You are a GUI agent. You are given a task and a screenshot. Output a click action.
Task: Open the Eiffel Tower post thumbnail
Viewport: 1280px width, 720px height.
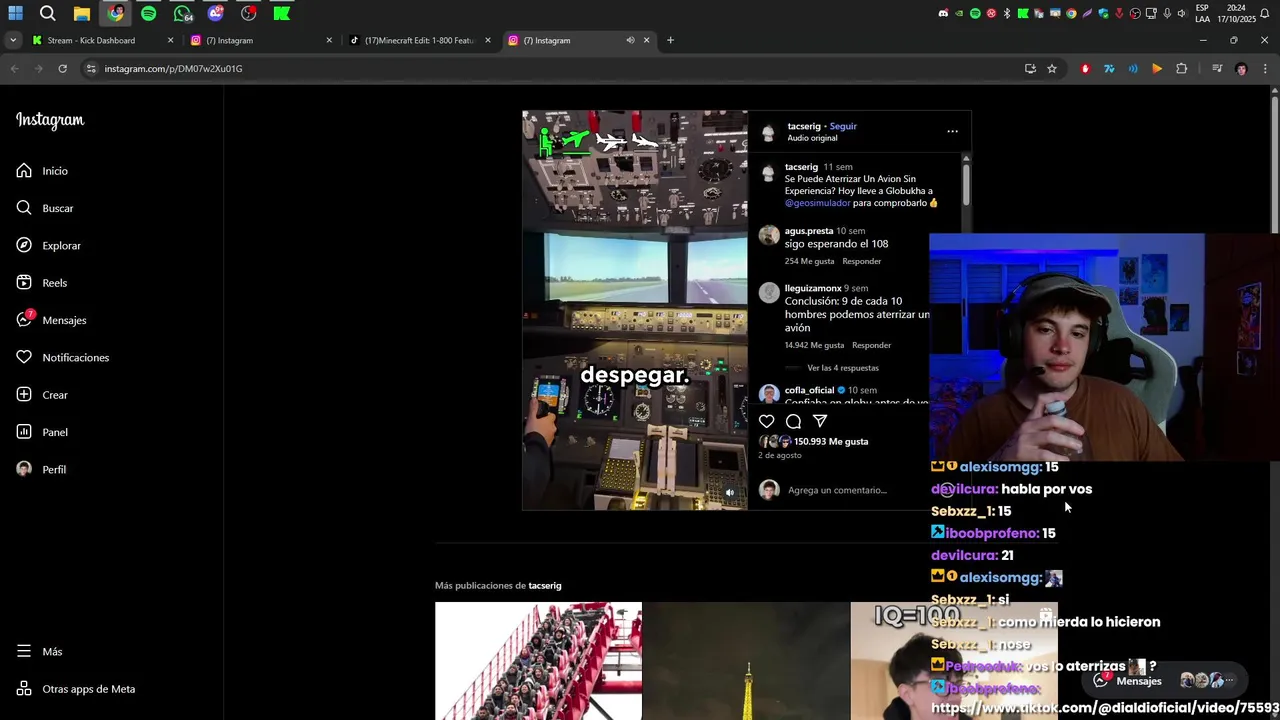pyautogui.click(x=746, y=661)
